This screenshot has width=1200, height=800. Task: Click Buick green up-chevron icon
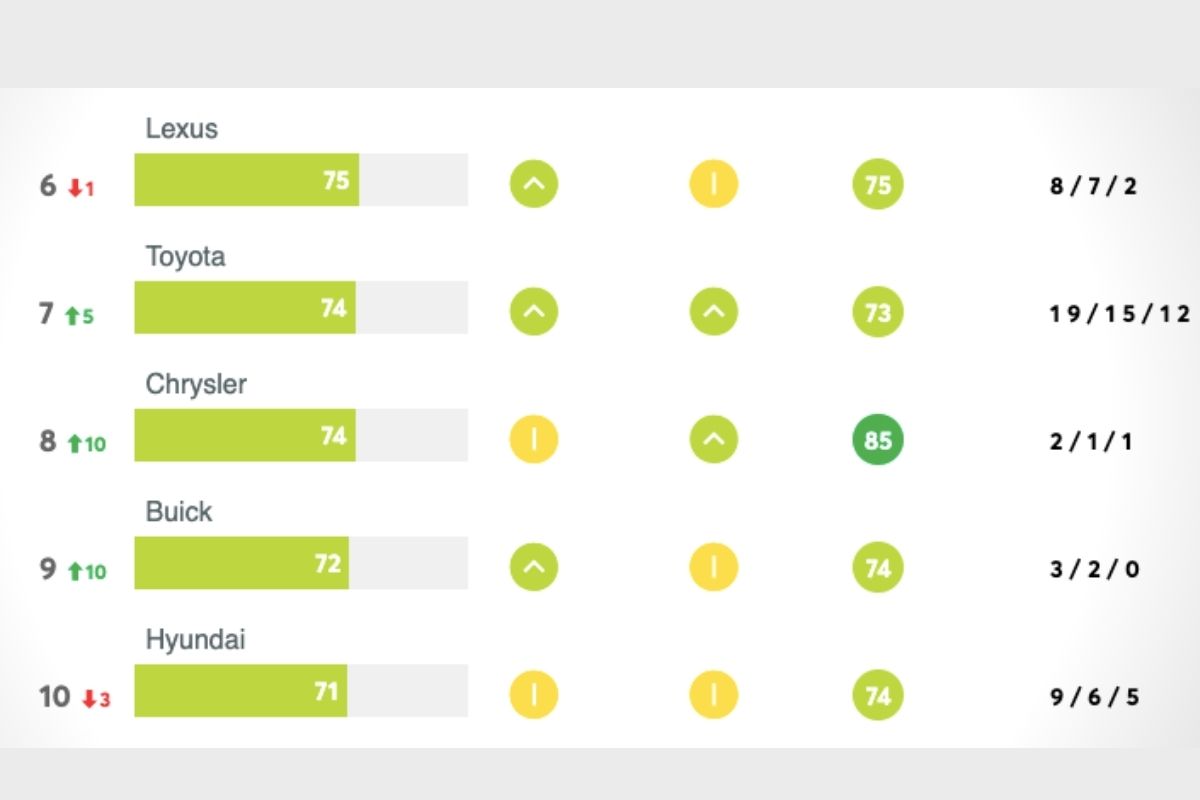pyautogui.click(x=534, y=568)
